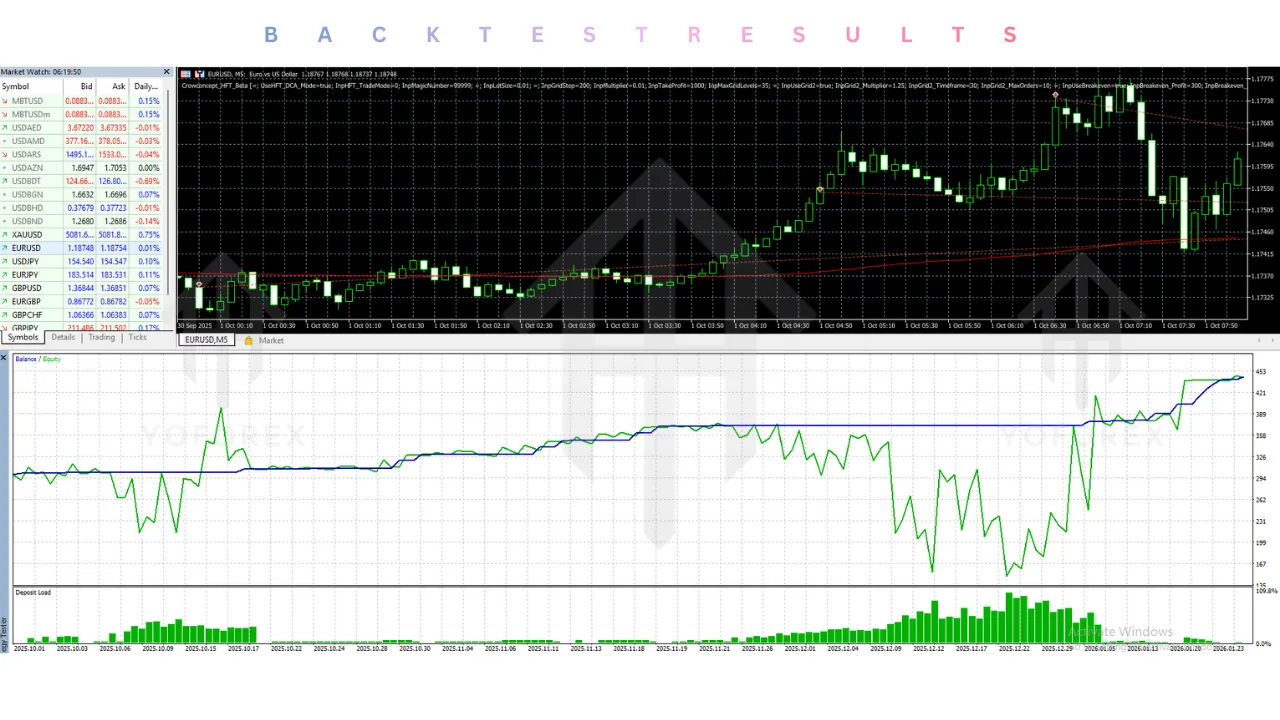Click the 1.17730 price on chart scale

(x=1263, y=101)
